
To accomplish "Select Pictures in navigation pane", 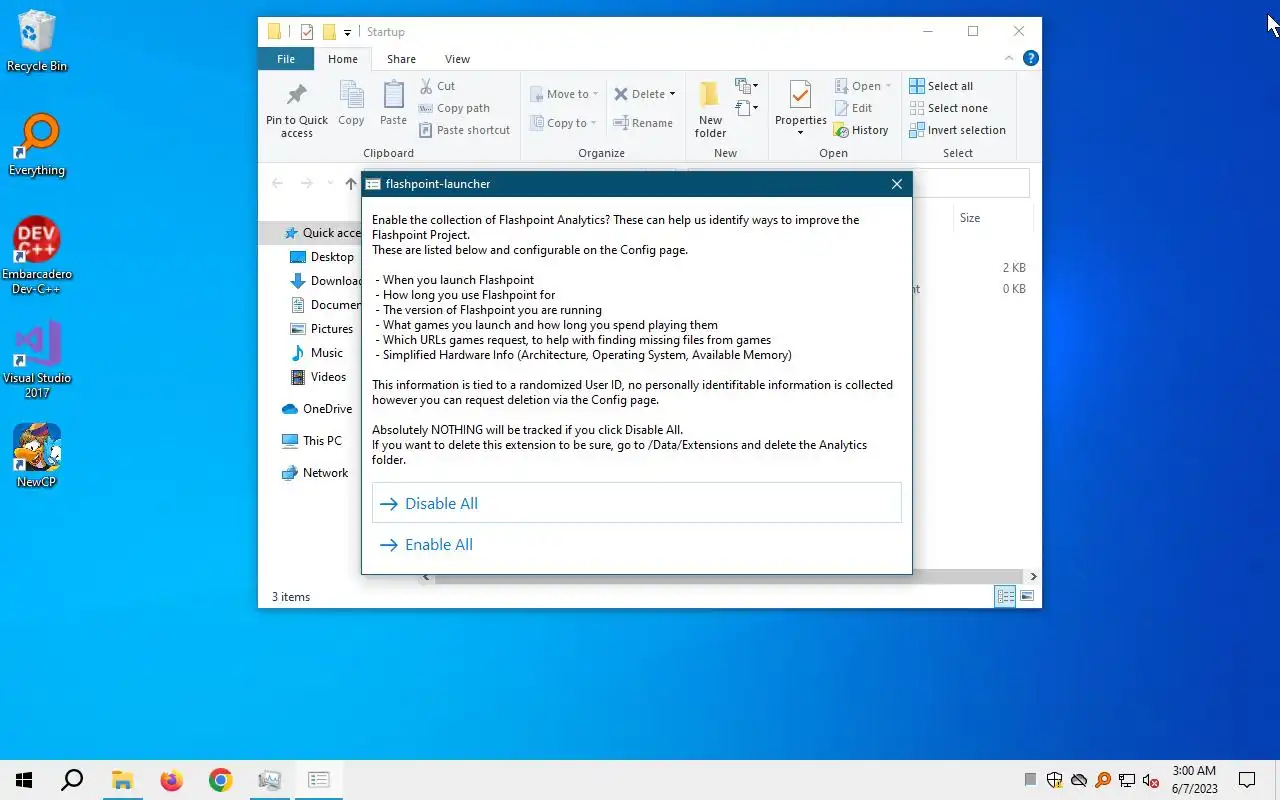I will pyautogui.click(x=321, y=329).
